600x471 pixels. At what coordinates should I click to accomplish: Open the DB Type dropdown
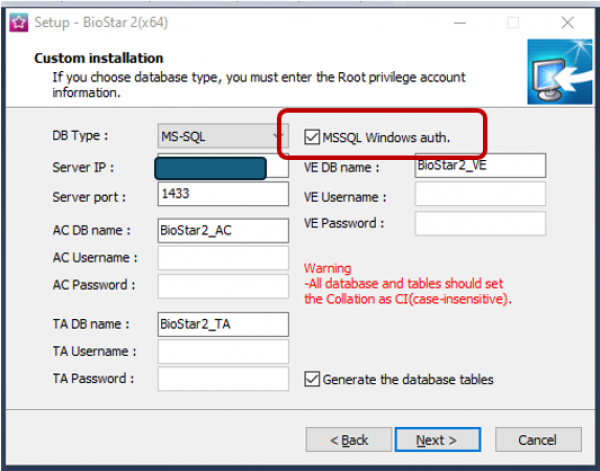pyautogui.click(x=223, y=135)
